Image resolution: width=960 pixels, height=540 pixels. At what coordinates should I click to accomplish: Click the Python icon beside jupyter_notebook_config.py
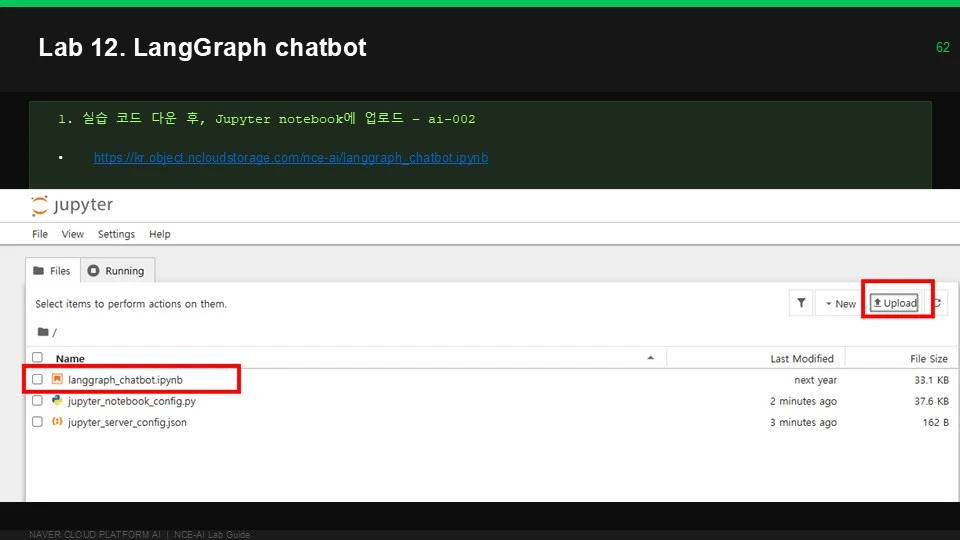coord(57,400)
